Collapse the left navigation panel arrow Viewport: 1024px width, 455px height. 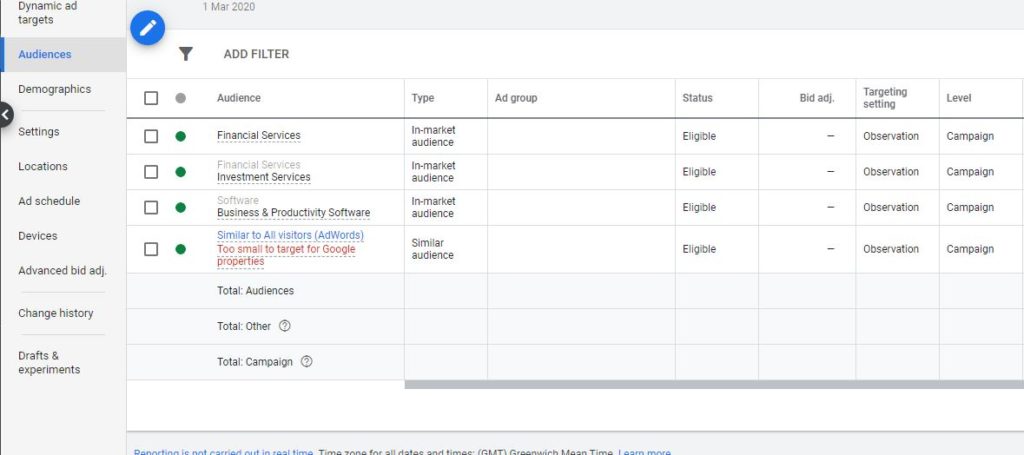click(5, 115)
